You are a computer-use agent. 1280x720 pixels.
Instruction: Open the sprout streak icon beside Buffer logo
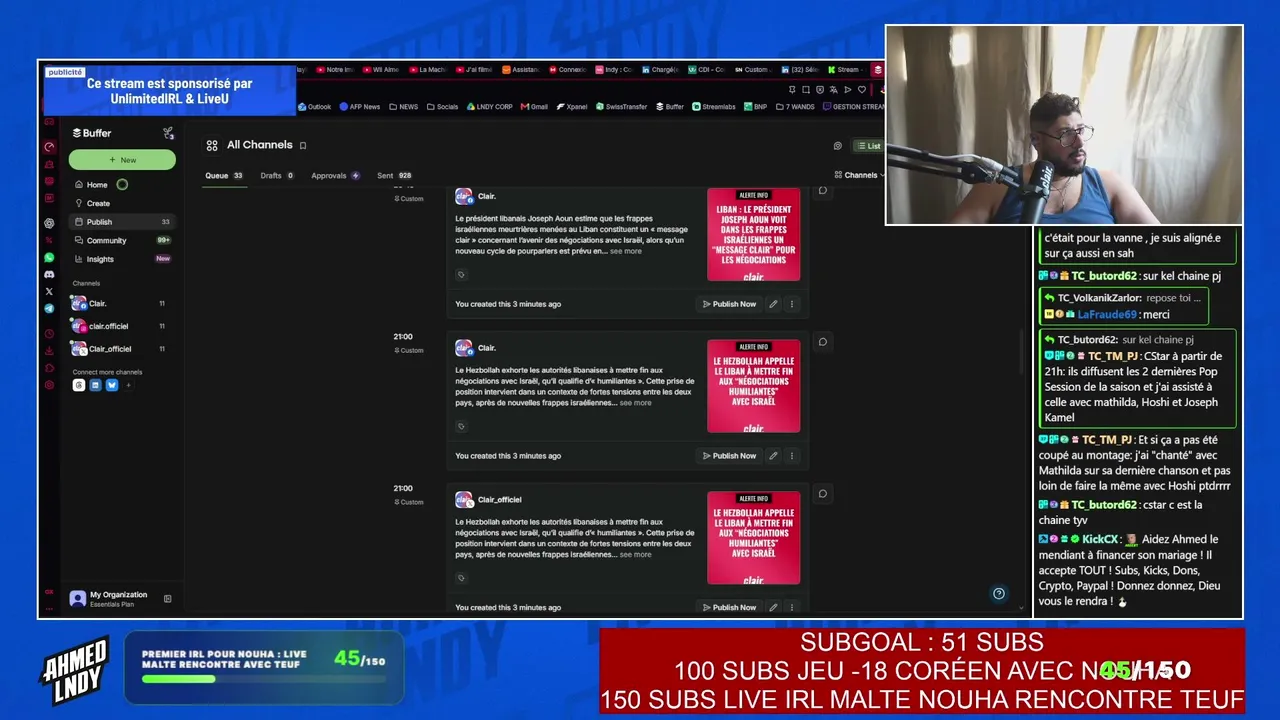[x=168, y=133]
